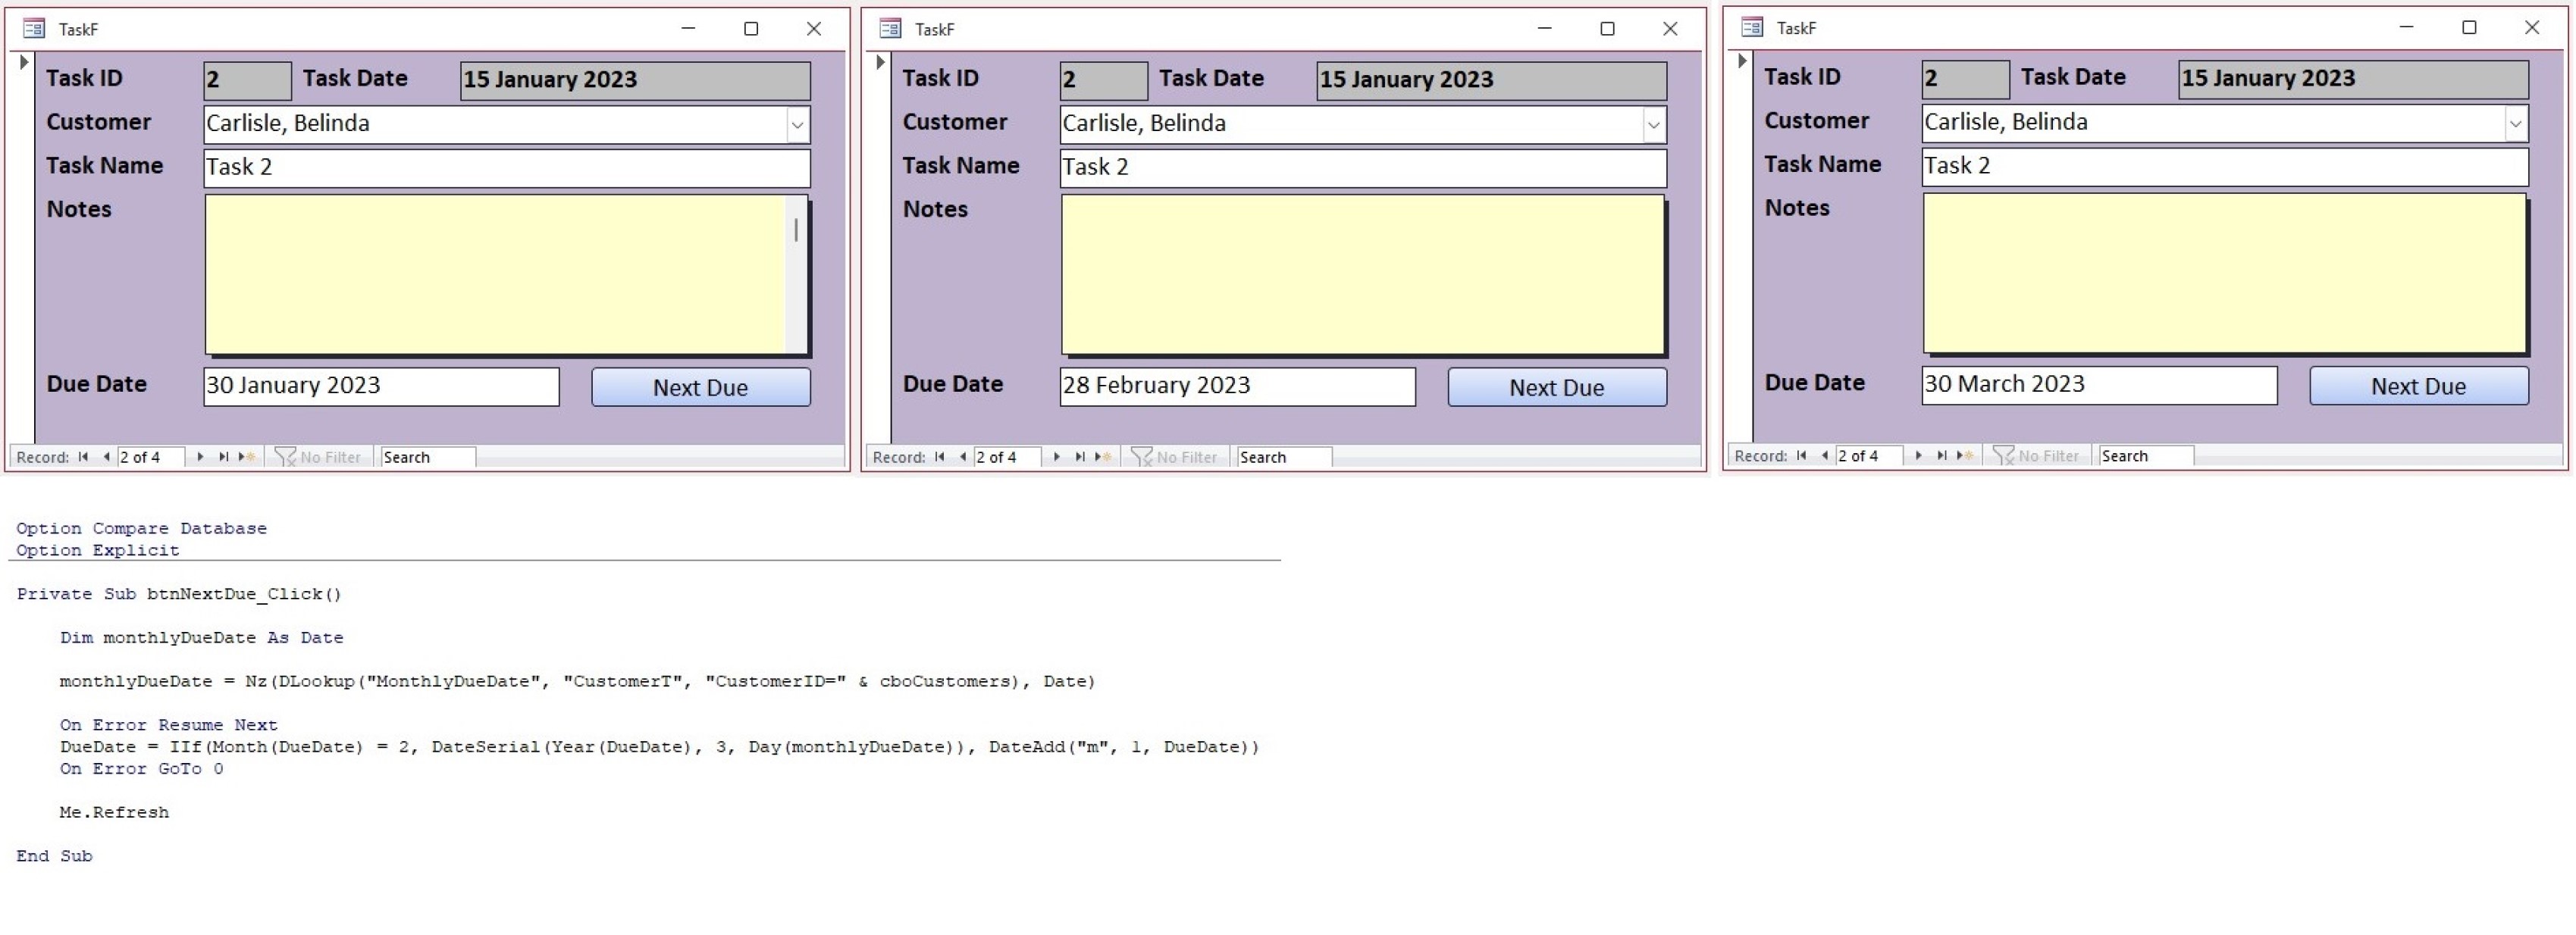Go to the first record in leftmost window
The width and height of the screenshot is (2576, 935).
pyautogui.click(x=84, y=457)
